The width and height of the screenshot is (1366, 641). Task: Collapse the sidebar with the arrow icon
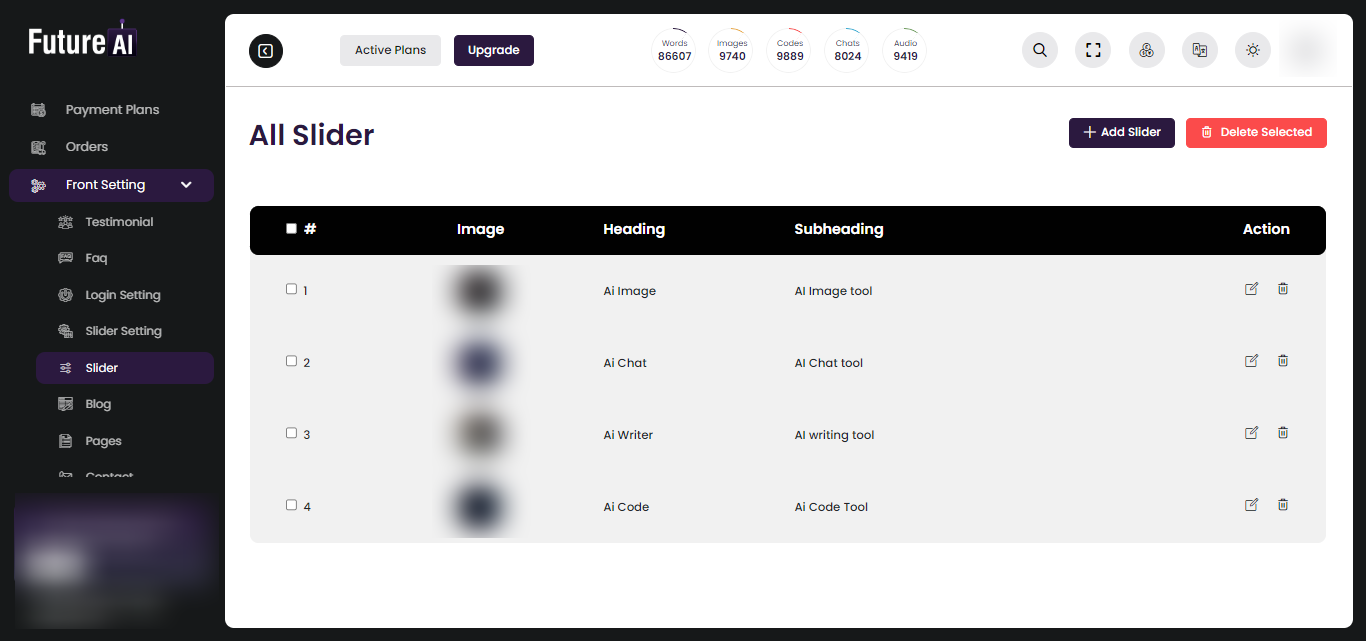click(x=265, y=50)
